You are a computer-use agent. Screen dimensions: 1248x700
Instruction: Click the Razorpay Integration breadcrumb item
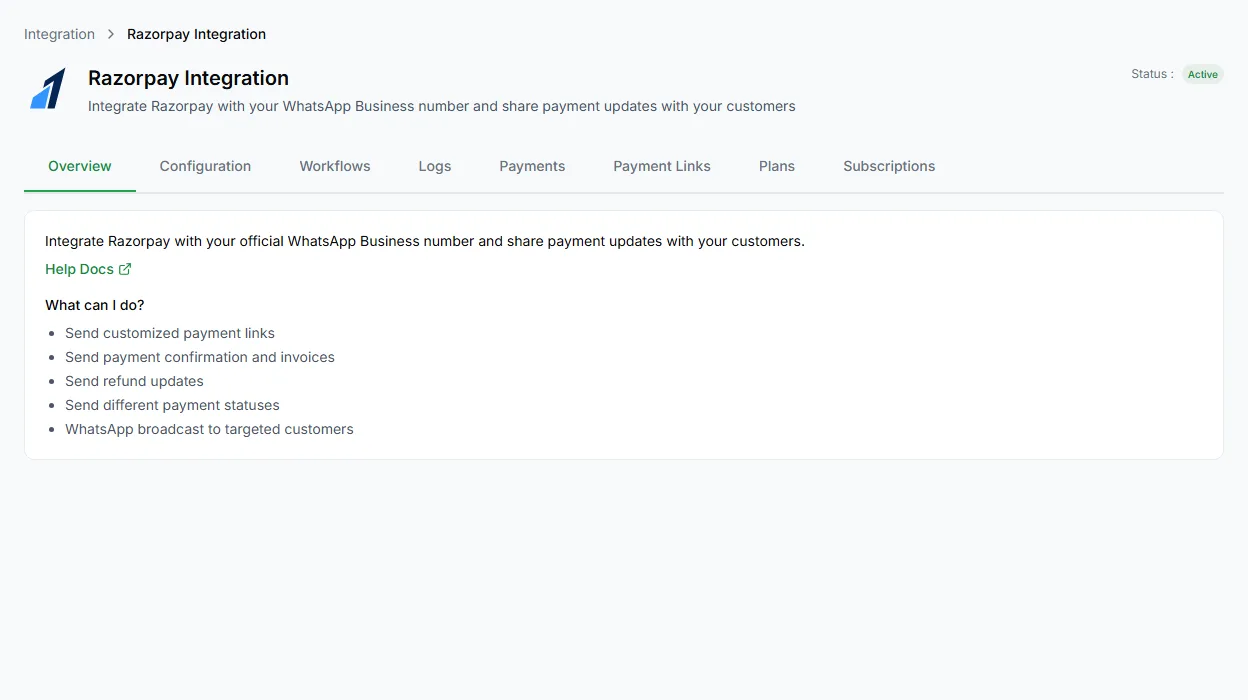click(196, 34)
